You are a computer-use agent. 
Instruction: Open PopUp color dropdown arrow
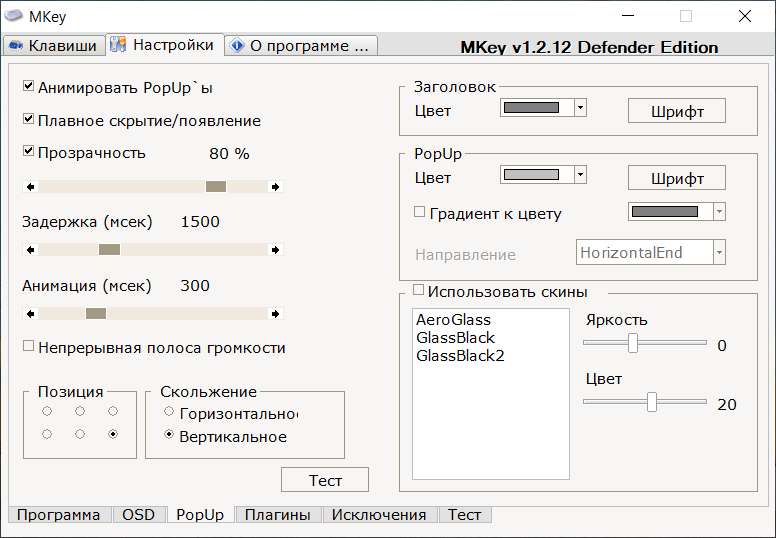580,174
